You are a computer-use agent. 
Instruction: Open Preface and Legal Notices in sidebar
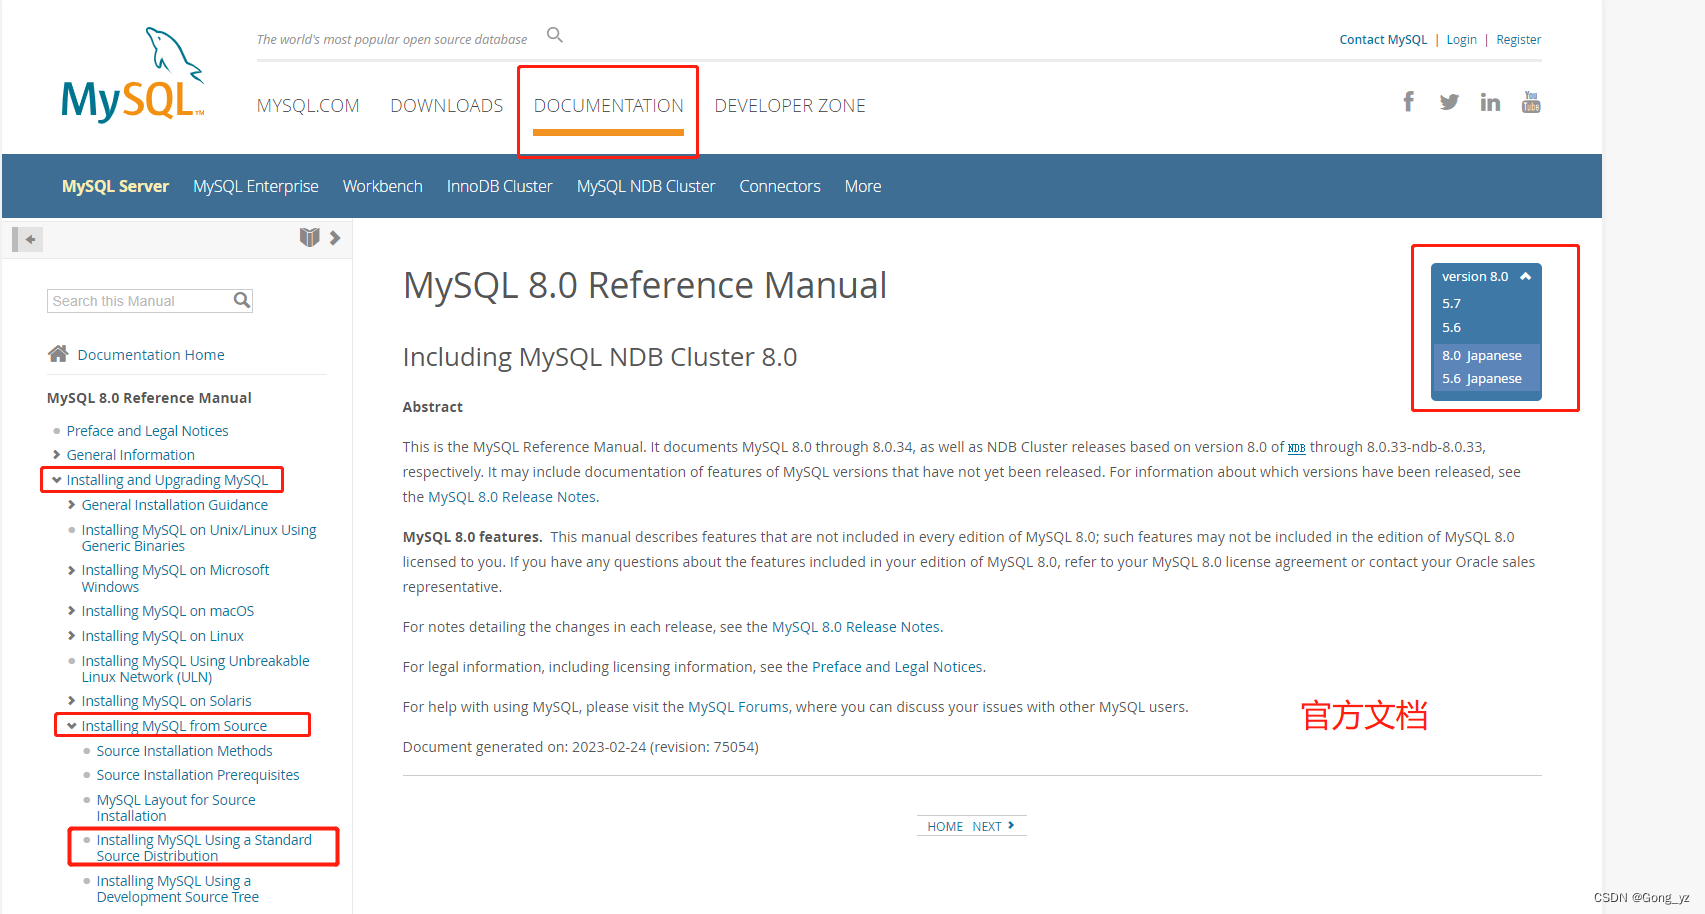coord(147,431)
